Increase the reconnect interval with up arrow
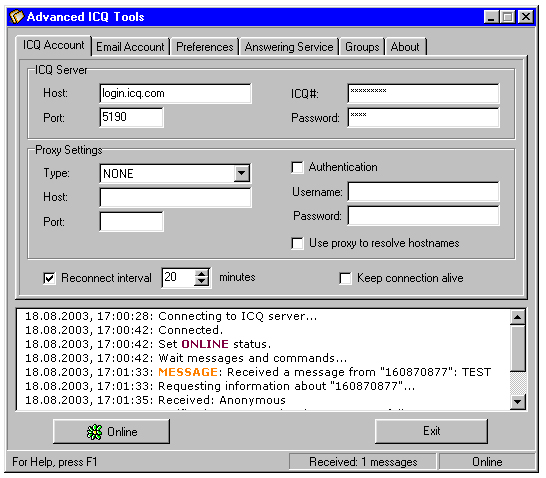Viewport: 546px width, 478px height. tap(201, 274)
